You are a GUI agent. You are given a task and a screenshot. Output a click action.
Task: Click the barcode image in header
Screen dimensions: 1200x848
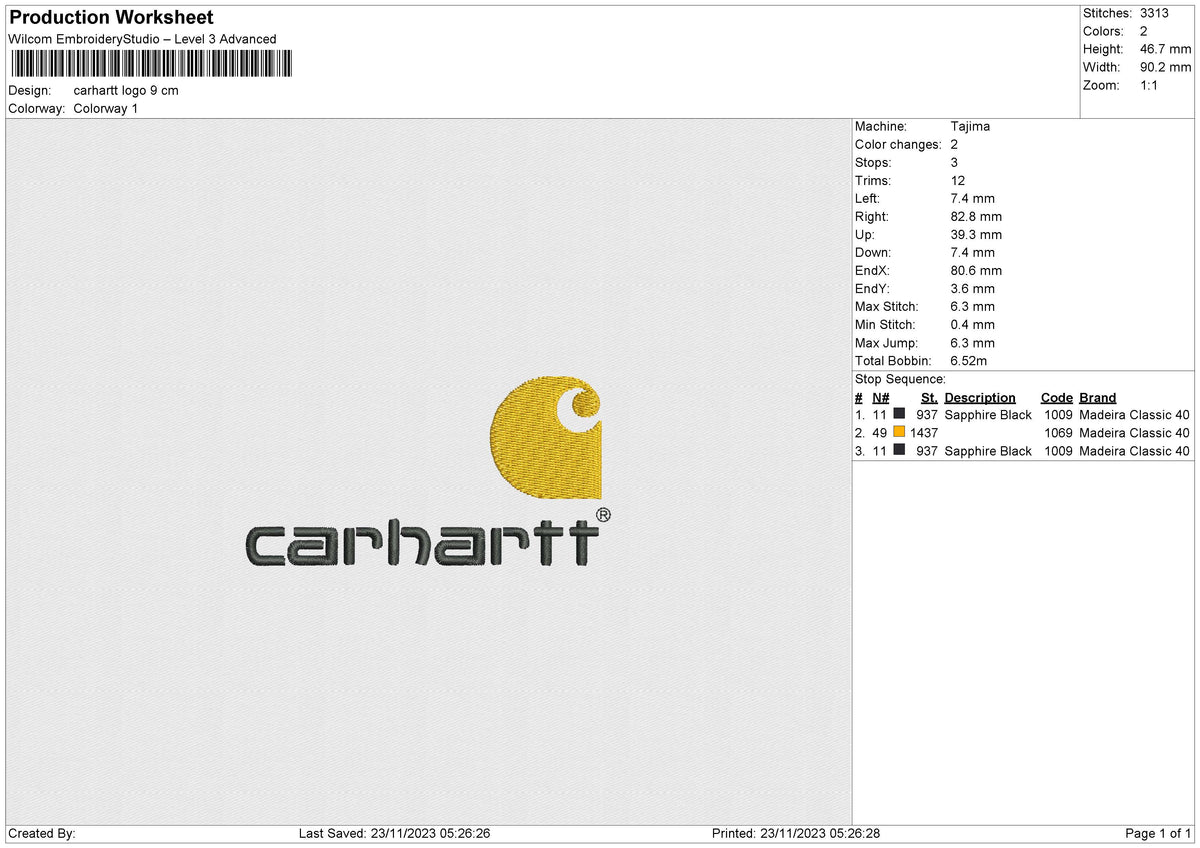pos(151,64)
